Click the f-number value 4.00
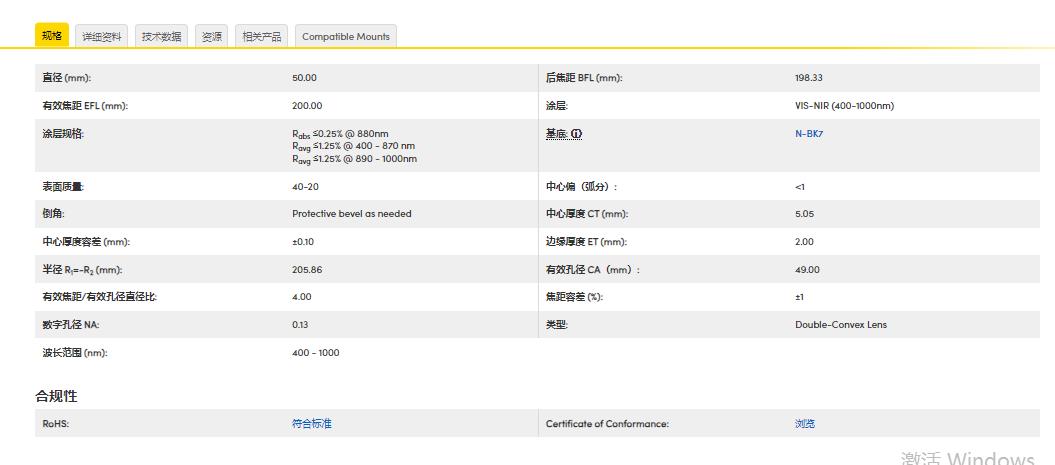The height and width of the screenshot is (465, 1055). [x=301, y=297]
